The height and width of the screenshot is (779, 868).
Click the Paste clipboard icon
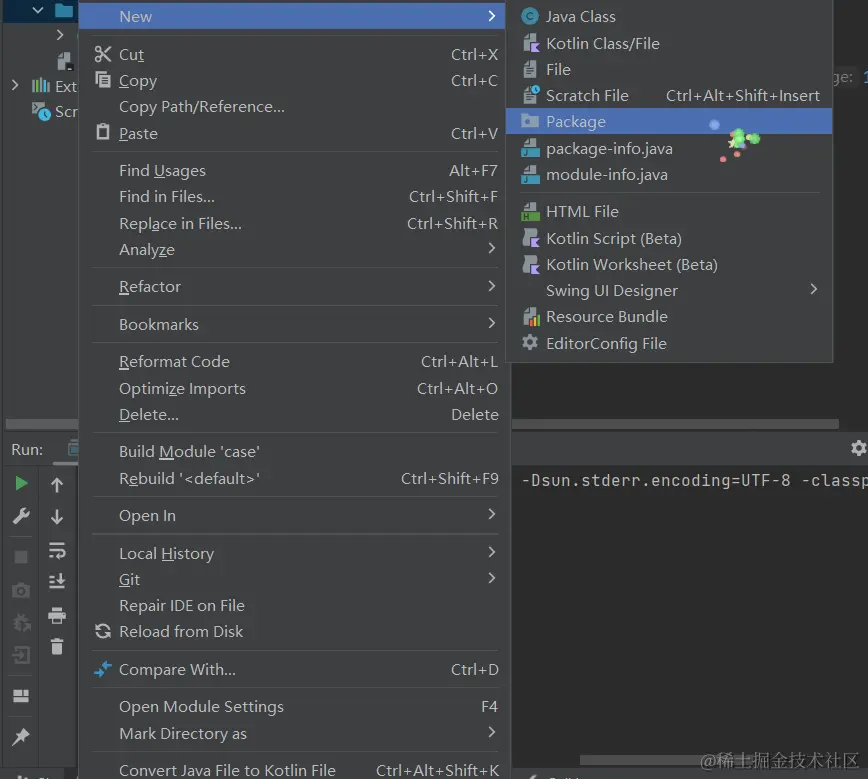pyautogui.click(x=103, y=132)
